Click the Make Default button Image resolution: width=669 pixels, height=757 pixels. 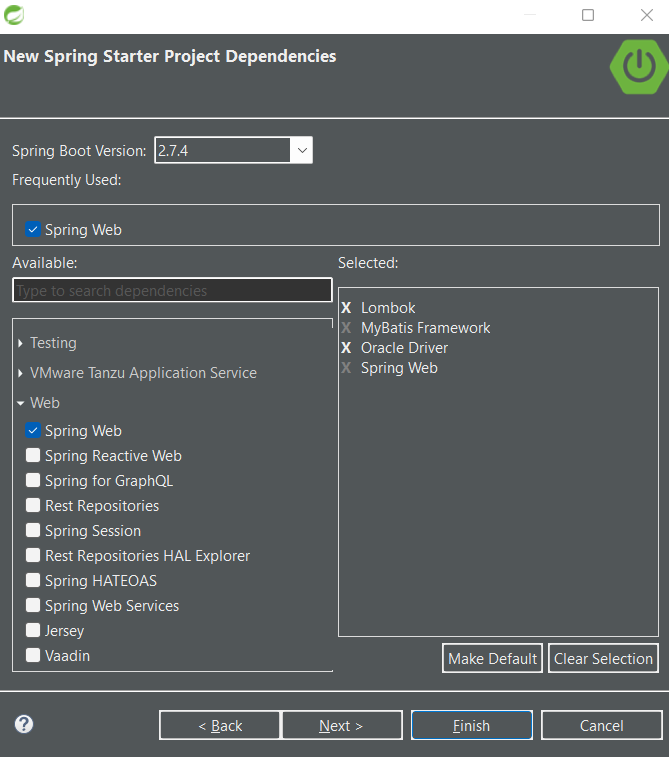click(492, 658)
